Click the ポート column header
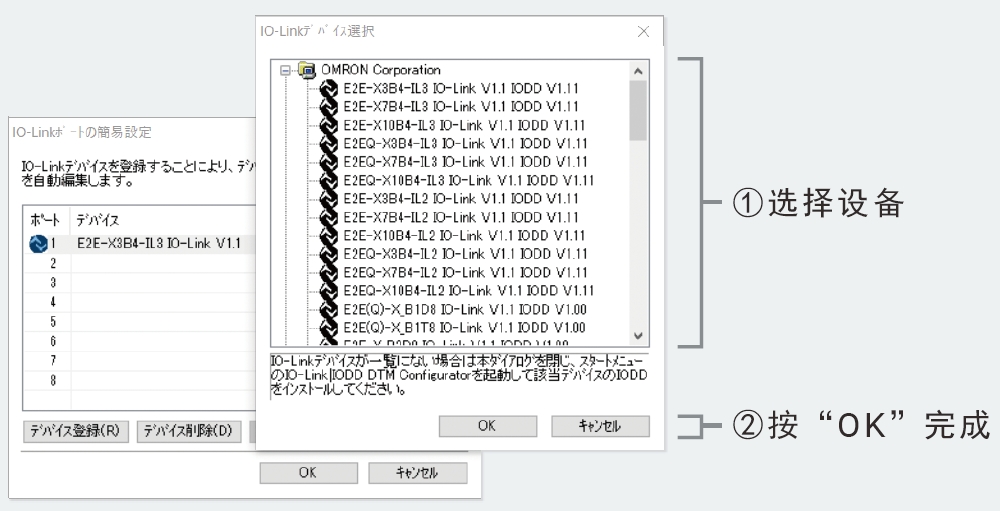The height and width of the screenshot is (511, 1000). (47, 221)
